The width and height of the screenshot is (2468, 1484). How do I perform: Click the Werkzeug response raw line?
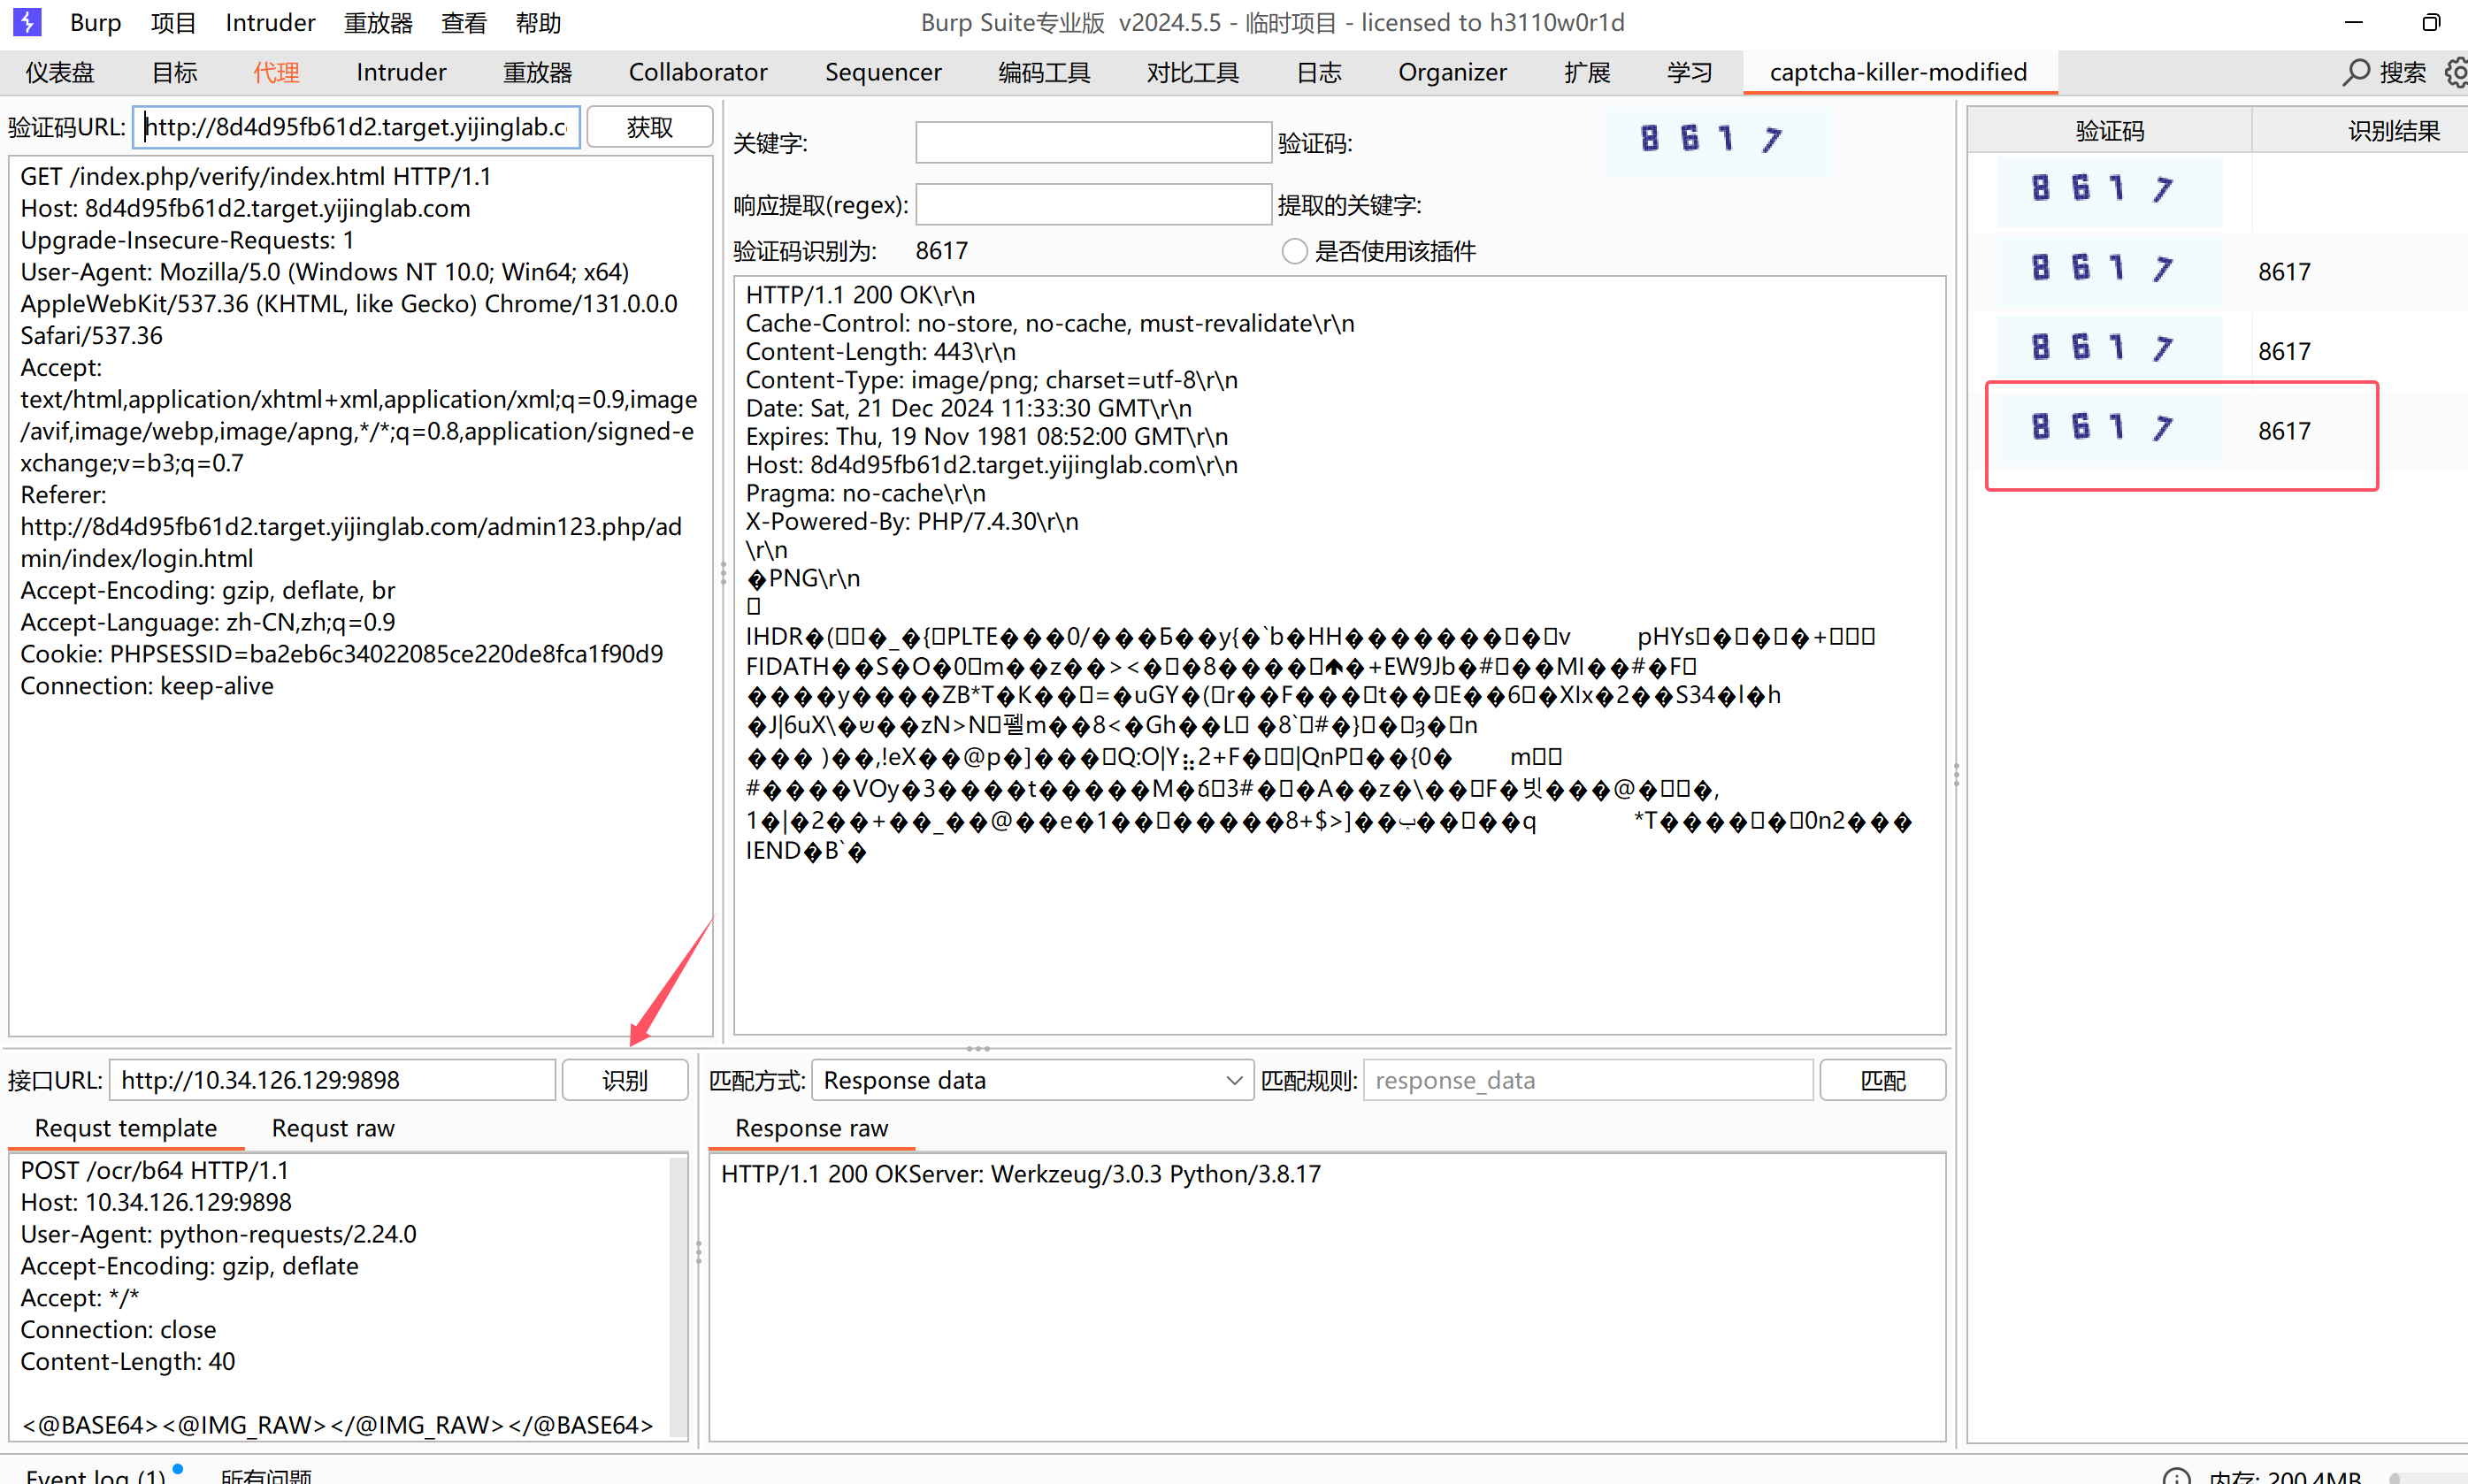(x=1021, y=1174)
